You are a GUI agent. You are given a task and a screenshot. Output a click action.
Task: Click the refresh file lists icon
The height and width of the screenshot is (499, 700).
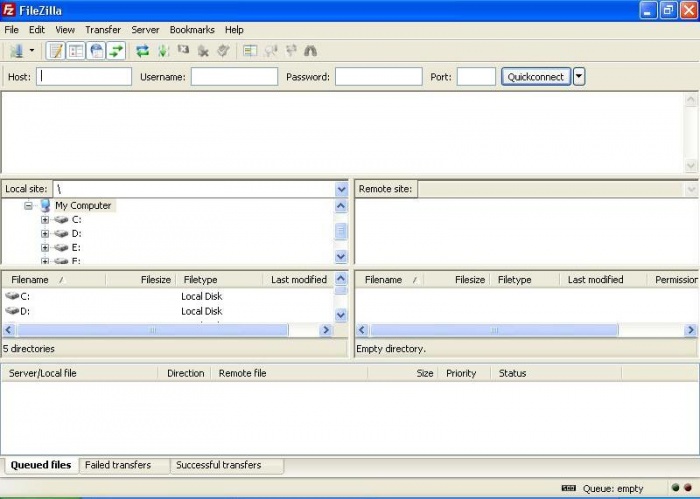[x=142, y=50]
